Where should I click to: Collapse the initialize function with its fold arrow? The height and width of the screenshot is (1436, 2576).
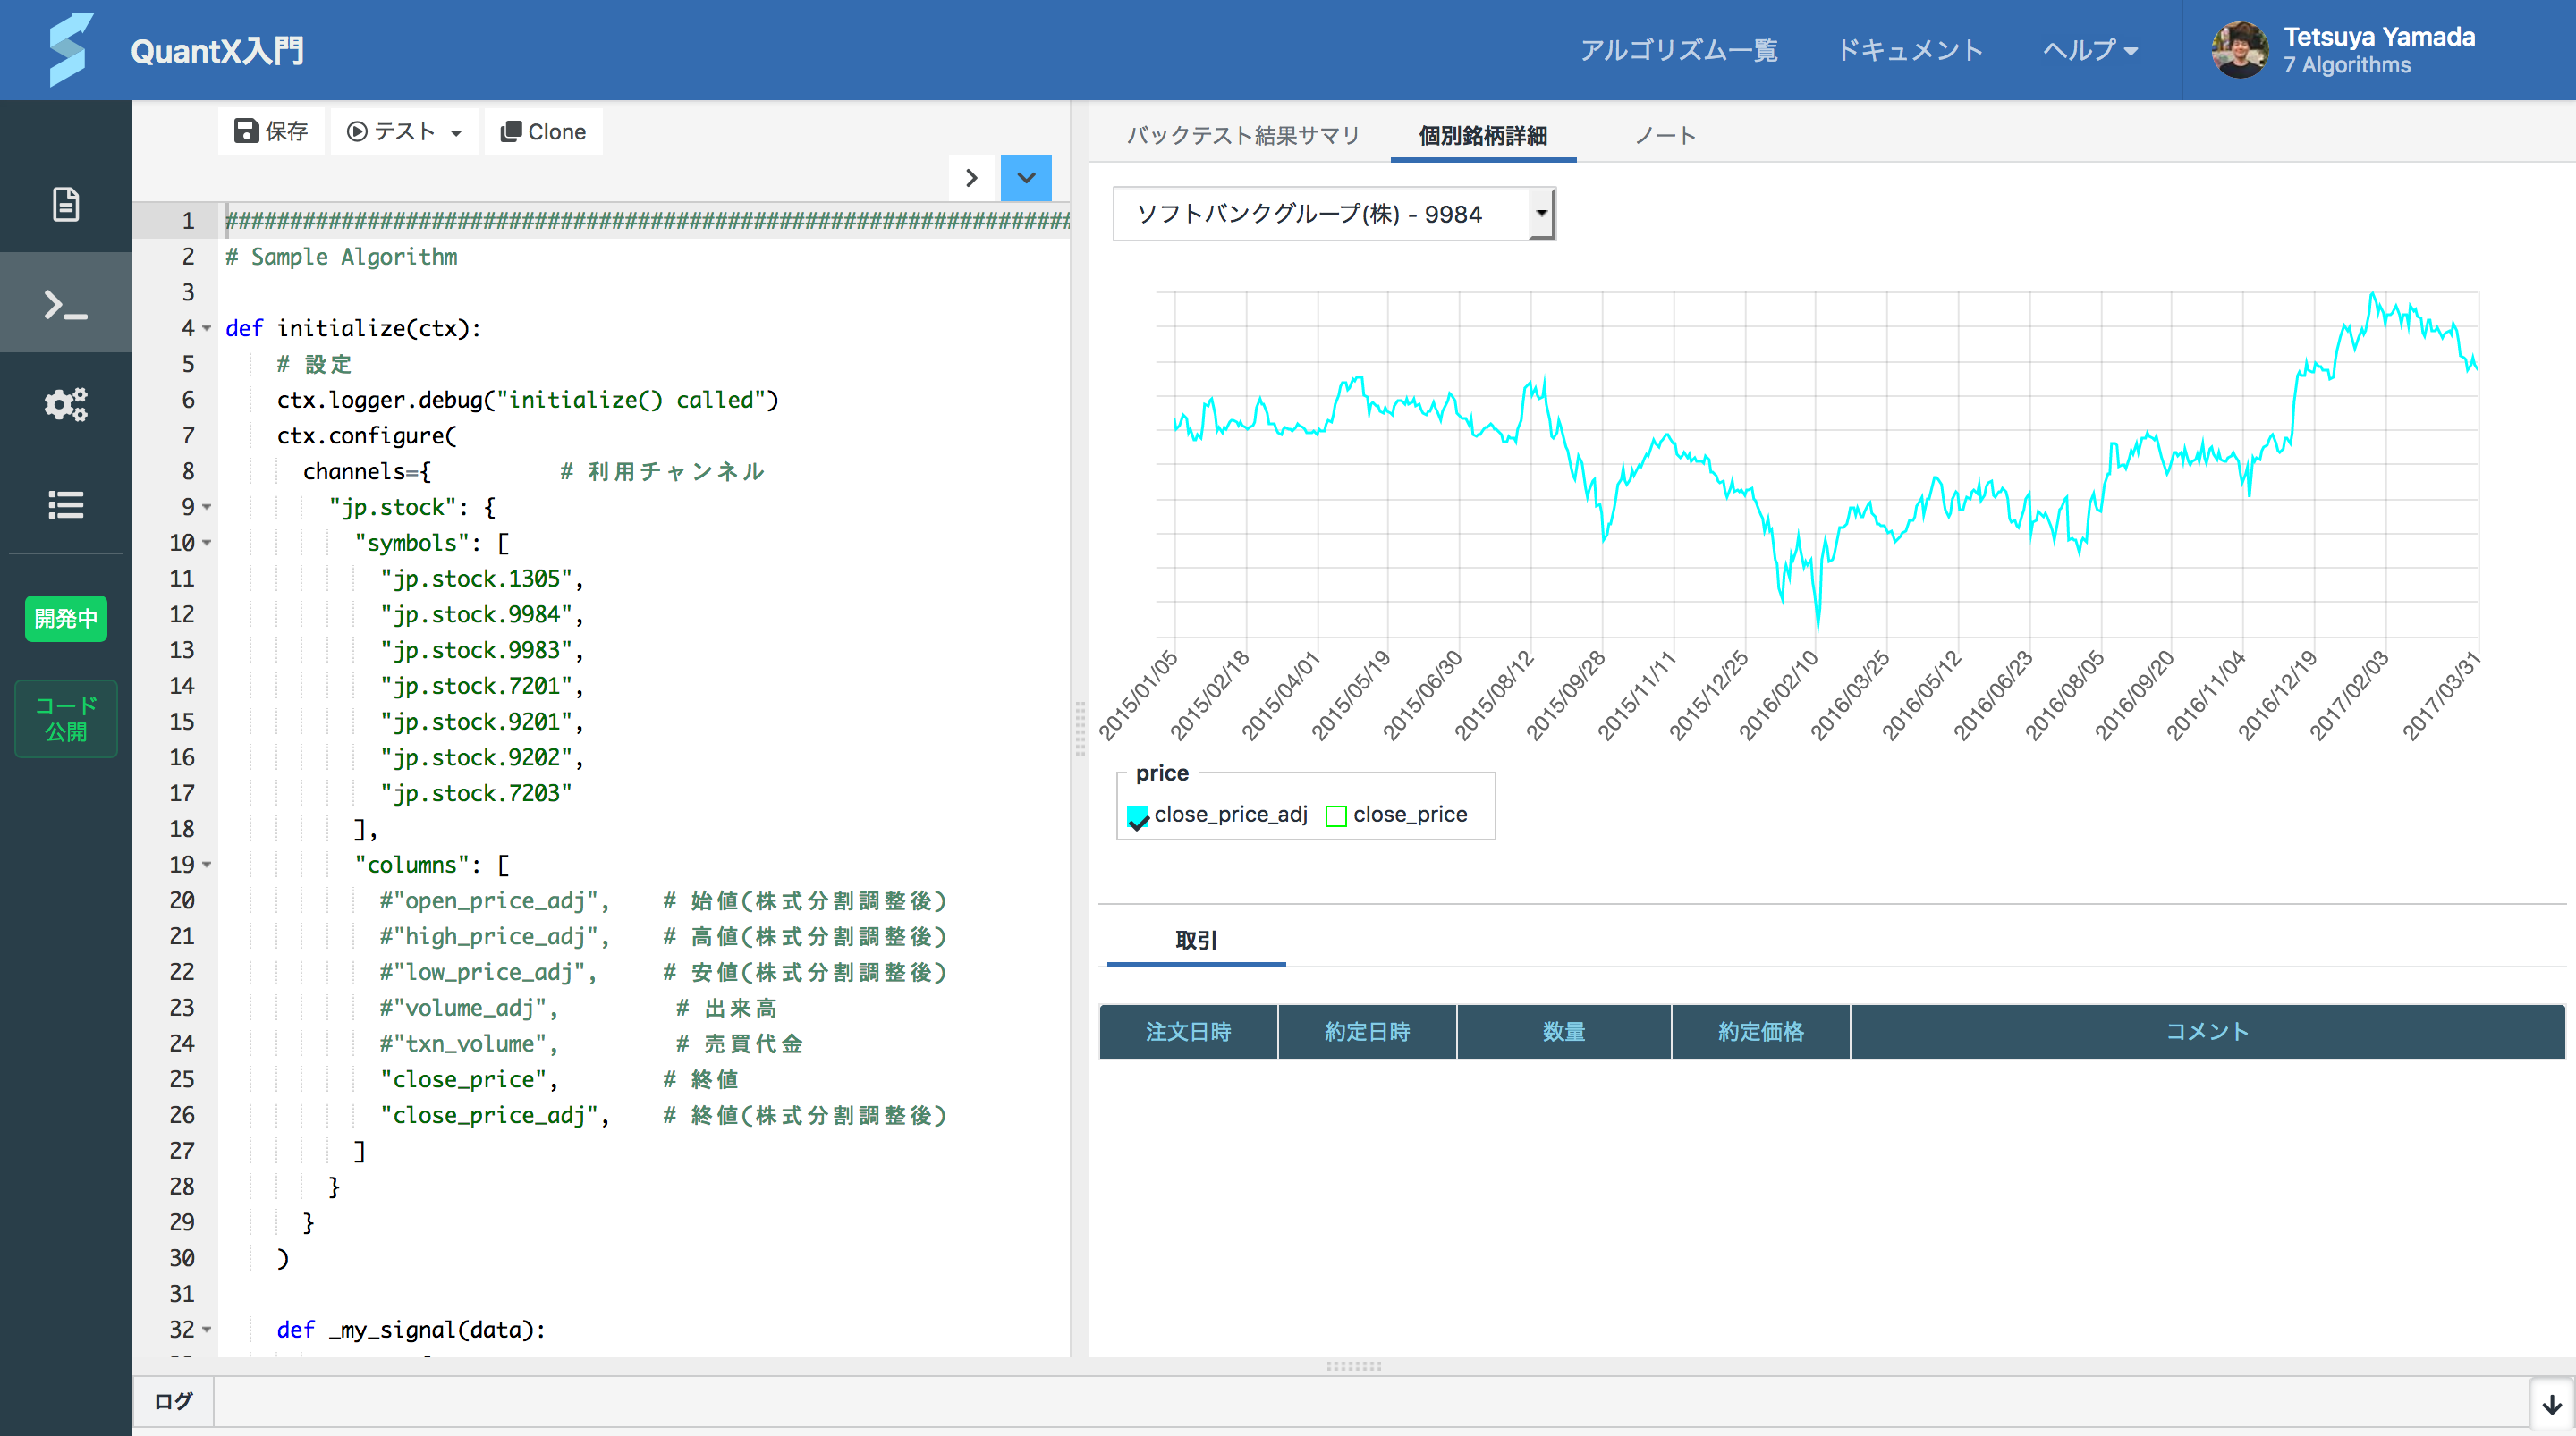[x=206, y=328]
